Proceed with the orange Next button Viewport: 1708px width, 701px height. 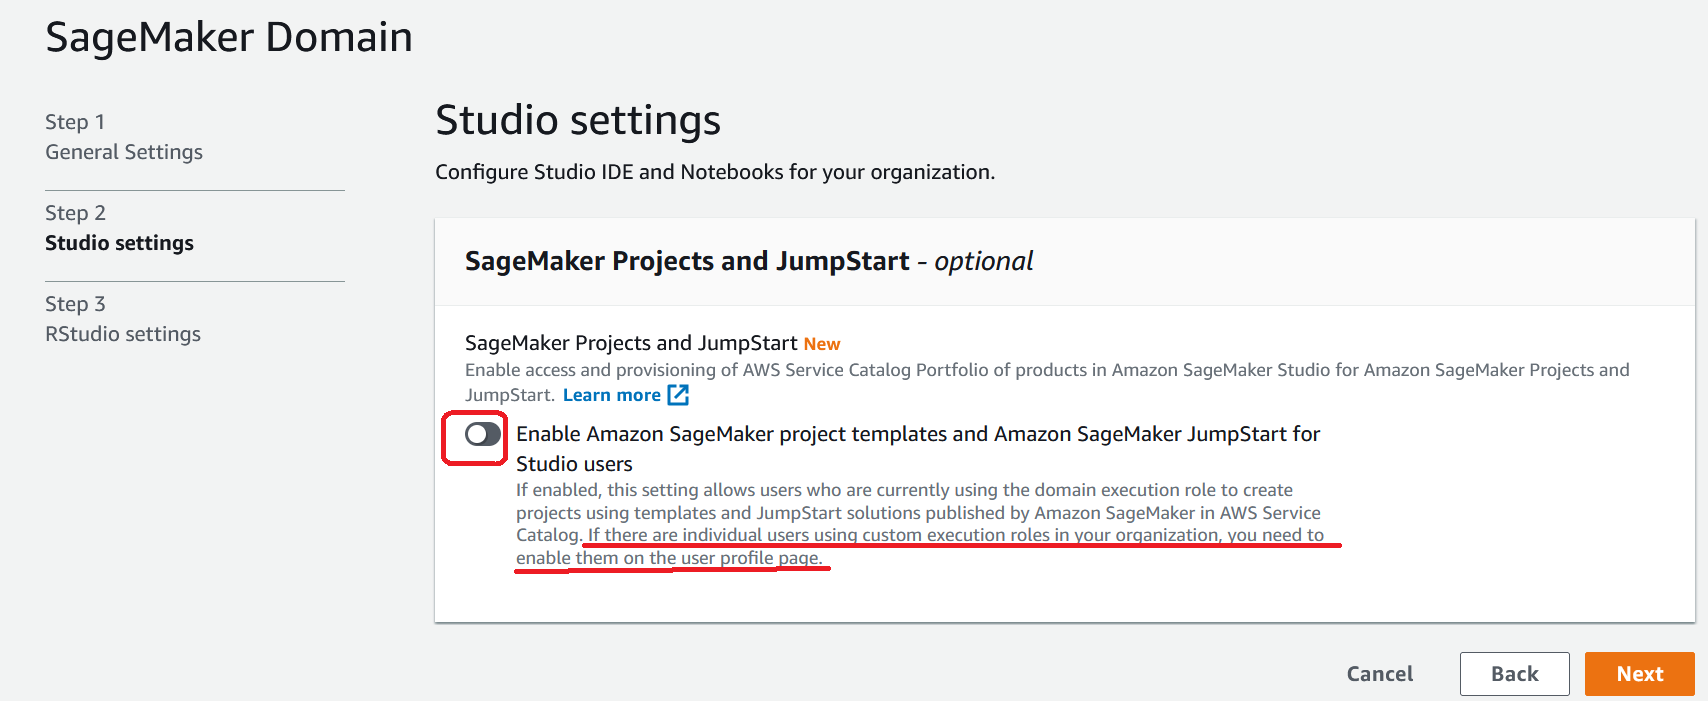point(1639,674)
